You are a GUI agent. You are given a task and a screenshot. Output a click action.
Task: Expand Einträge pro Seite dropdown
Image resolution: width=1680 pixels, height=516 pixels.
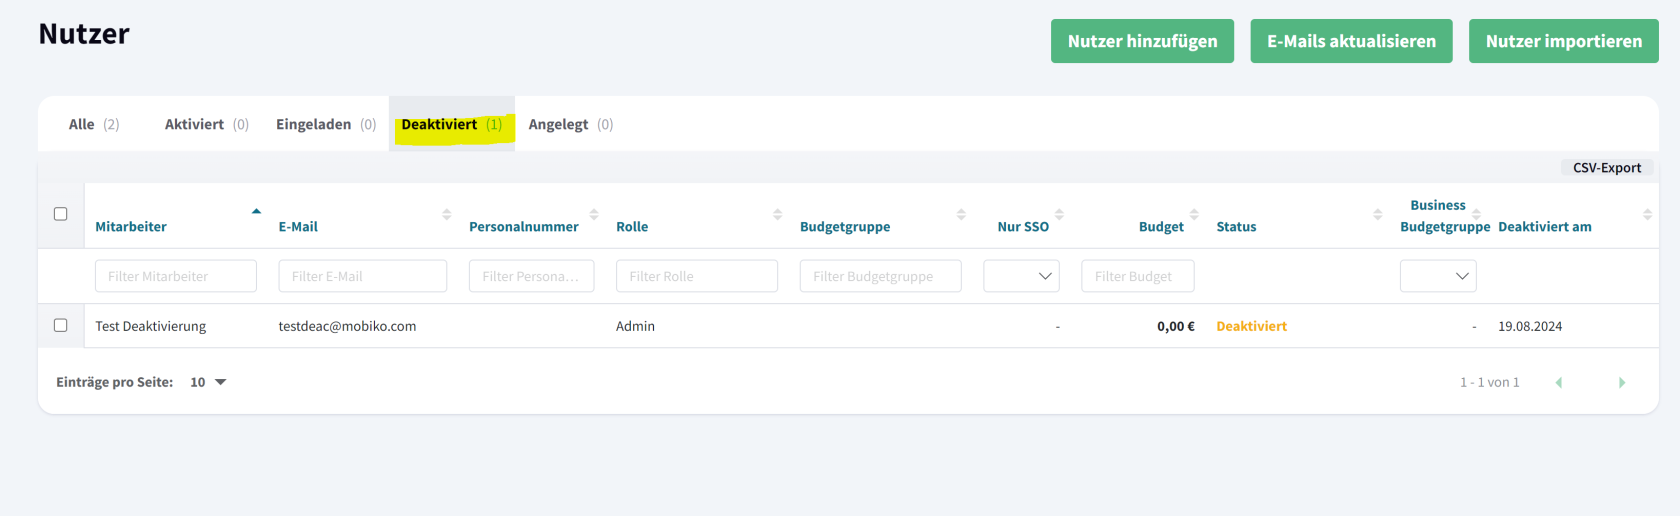point(208,382)
